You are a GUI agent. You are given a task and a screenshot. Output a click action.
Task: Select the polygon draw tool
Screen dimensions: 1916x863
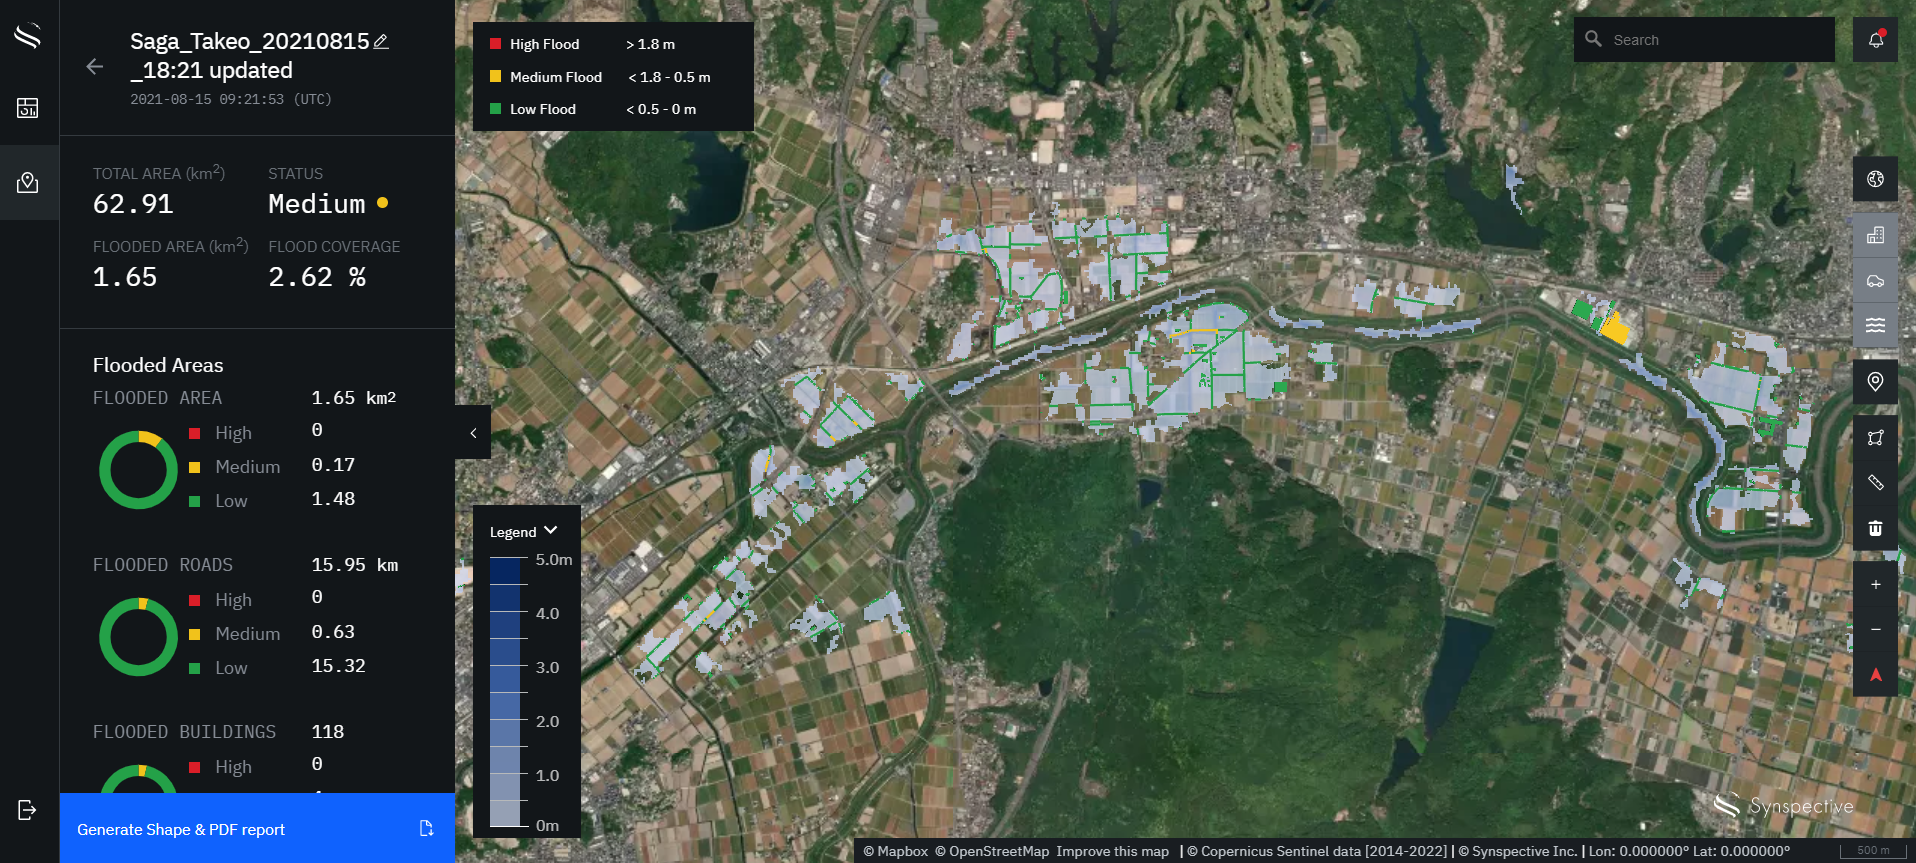click(x=1875, y=437)
